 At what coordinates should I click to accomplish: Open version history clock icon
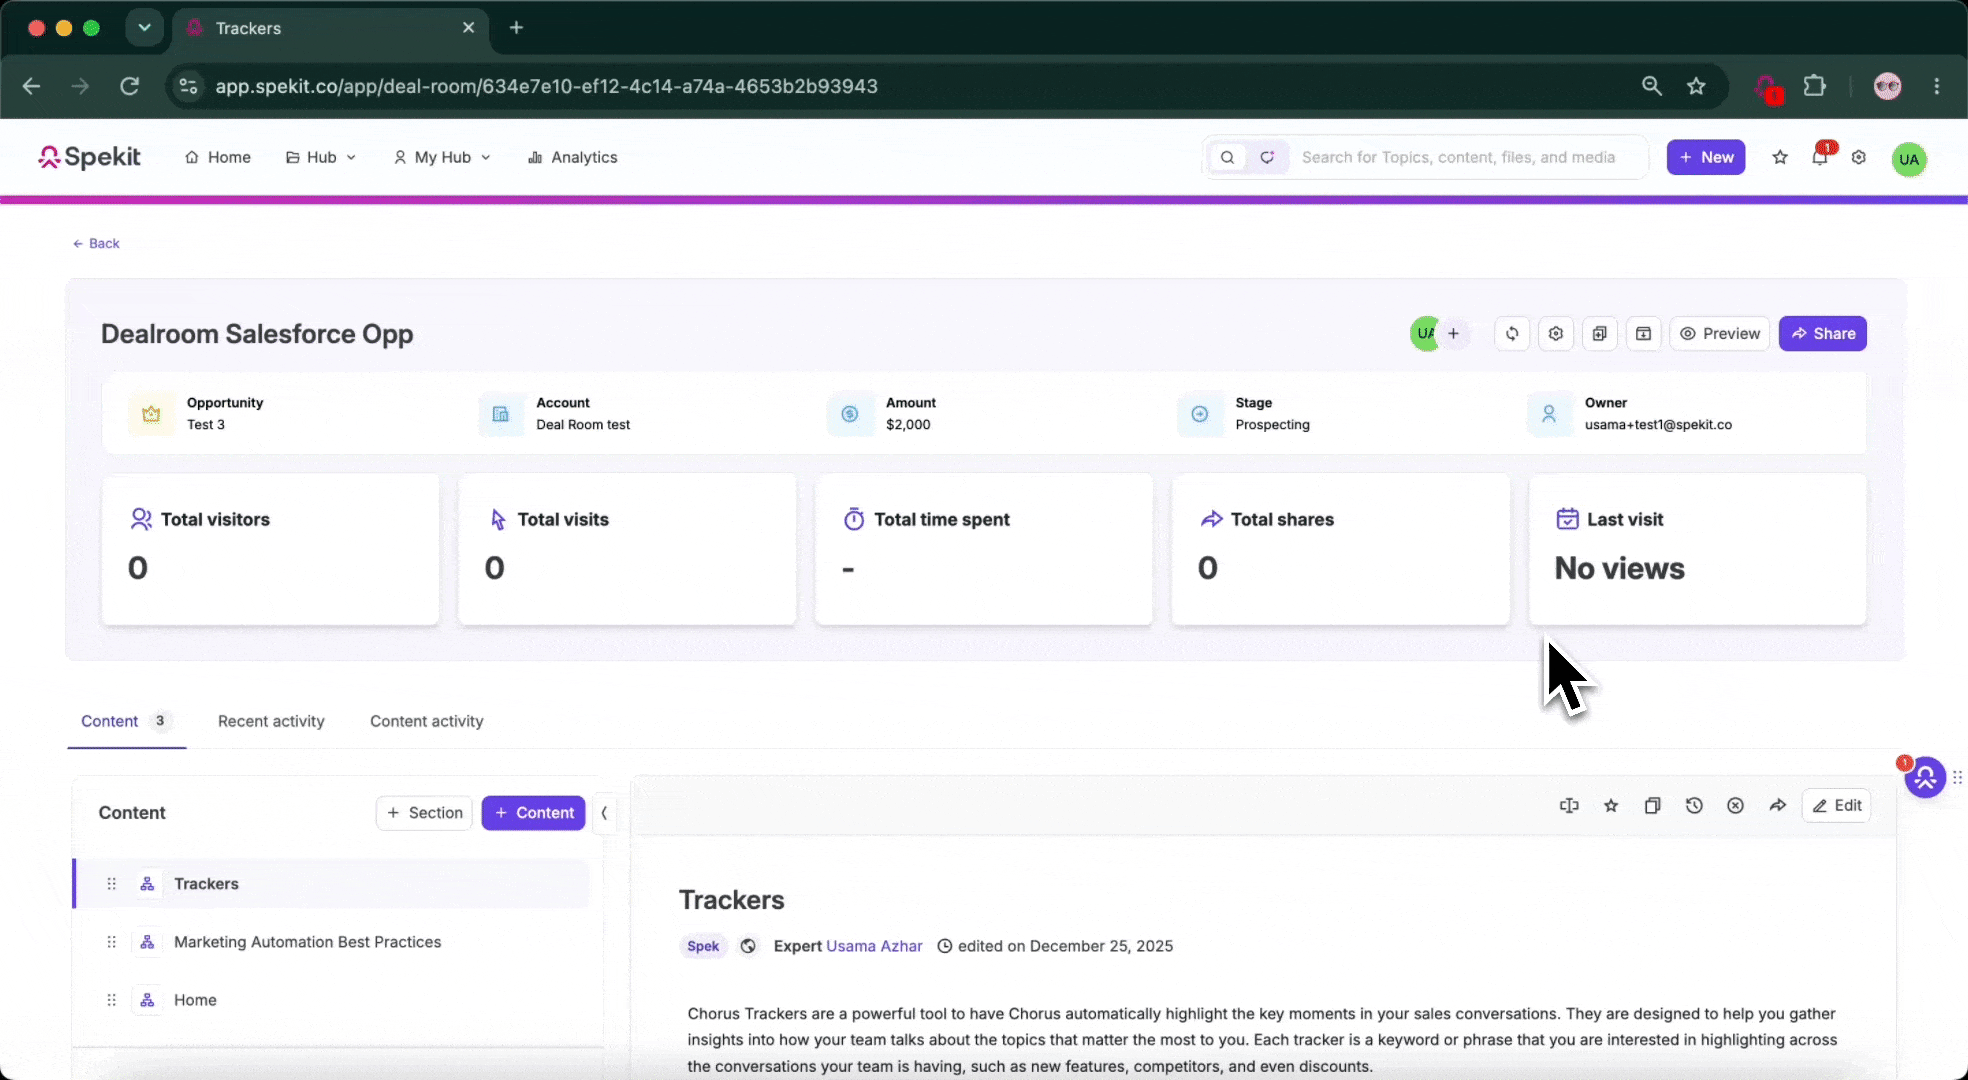click(1694, 806)
